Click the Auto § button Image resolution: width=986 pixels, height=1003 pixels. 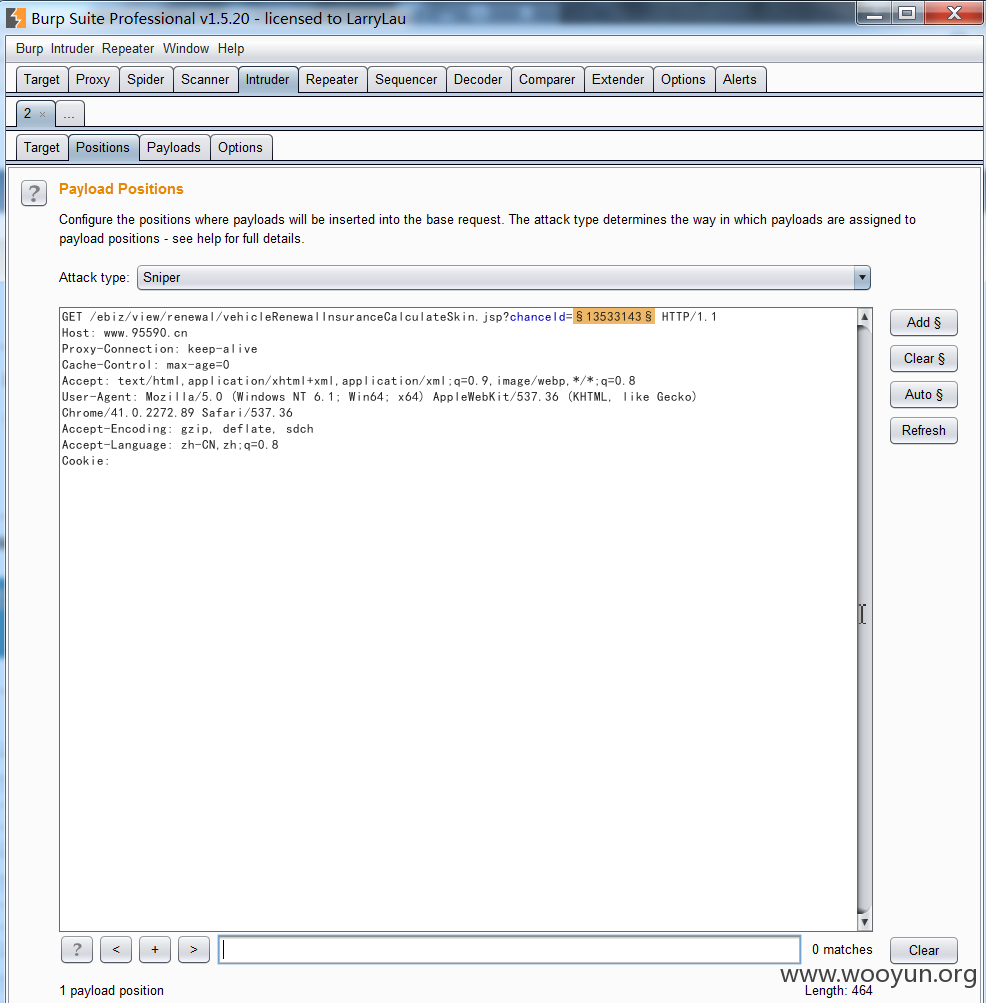(923, 394)
